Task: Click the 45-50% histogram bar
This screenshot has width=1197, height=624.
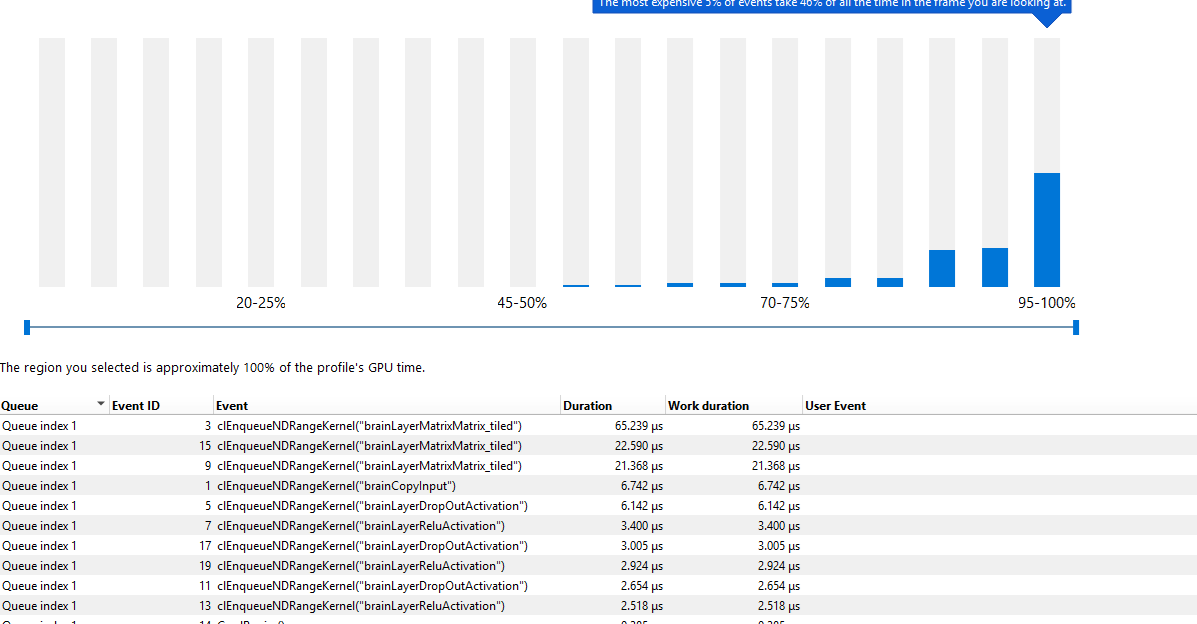Action: coord(523,162)
